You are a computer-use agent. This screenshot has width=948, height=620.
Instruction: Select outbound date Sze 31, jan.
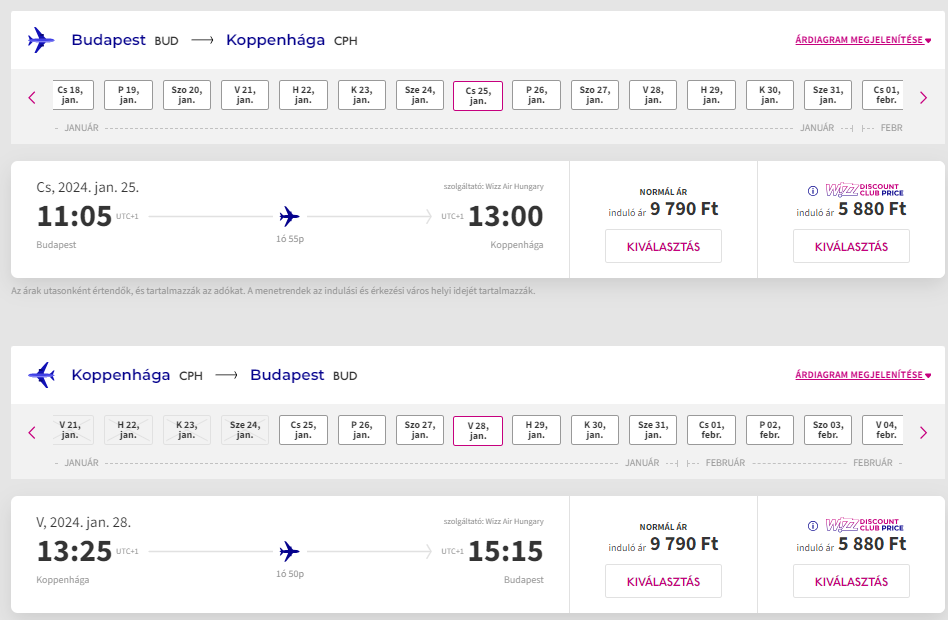(828, 95)
